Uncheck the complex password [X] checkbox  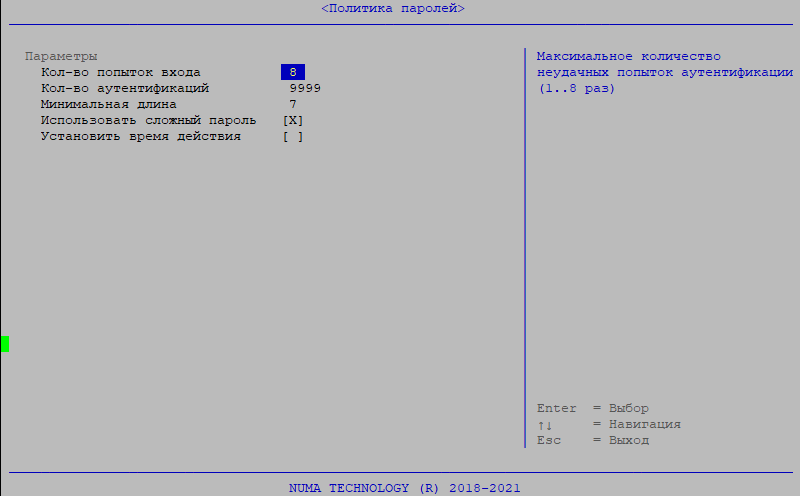coord(293,120)
